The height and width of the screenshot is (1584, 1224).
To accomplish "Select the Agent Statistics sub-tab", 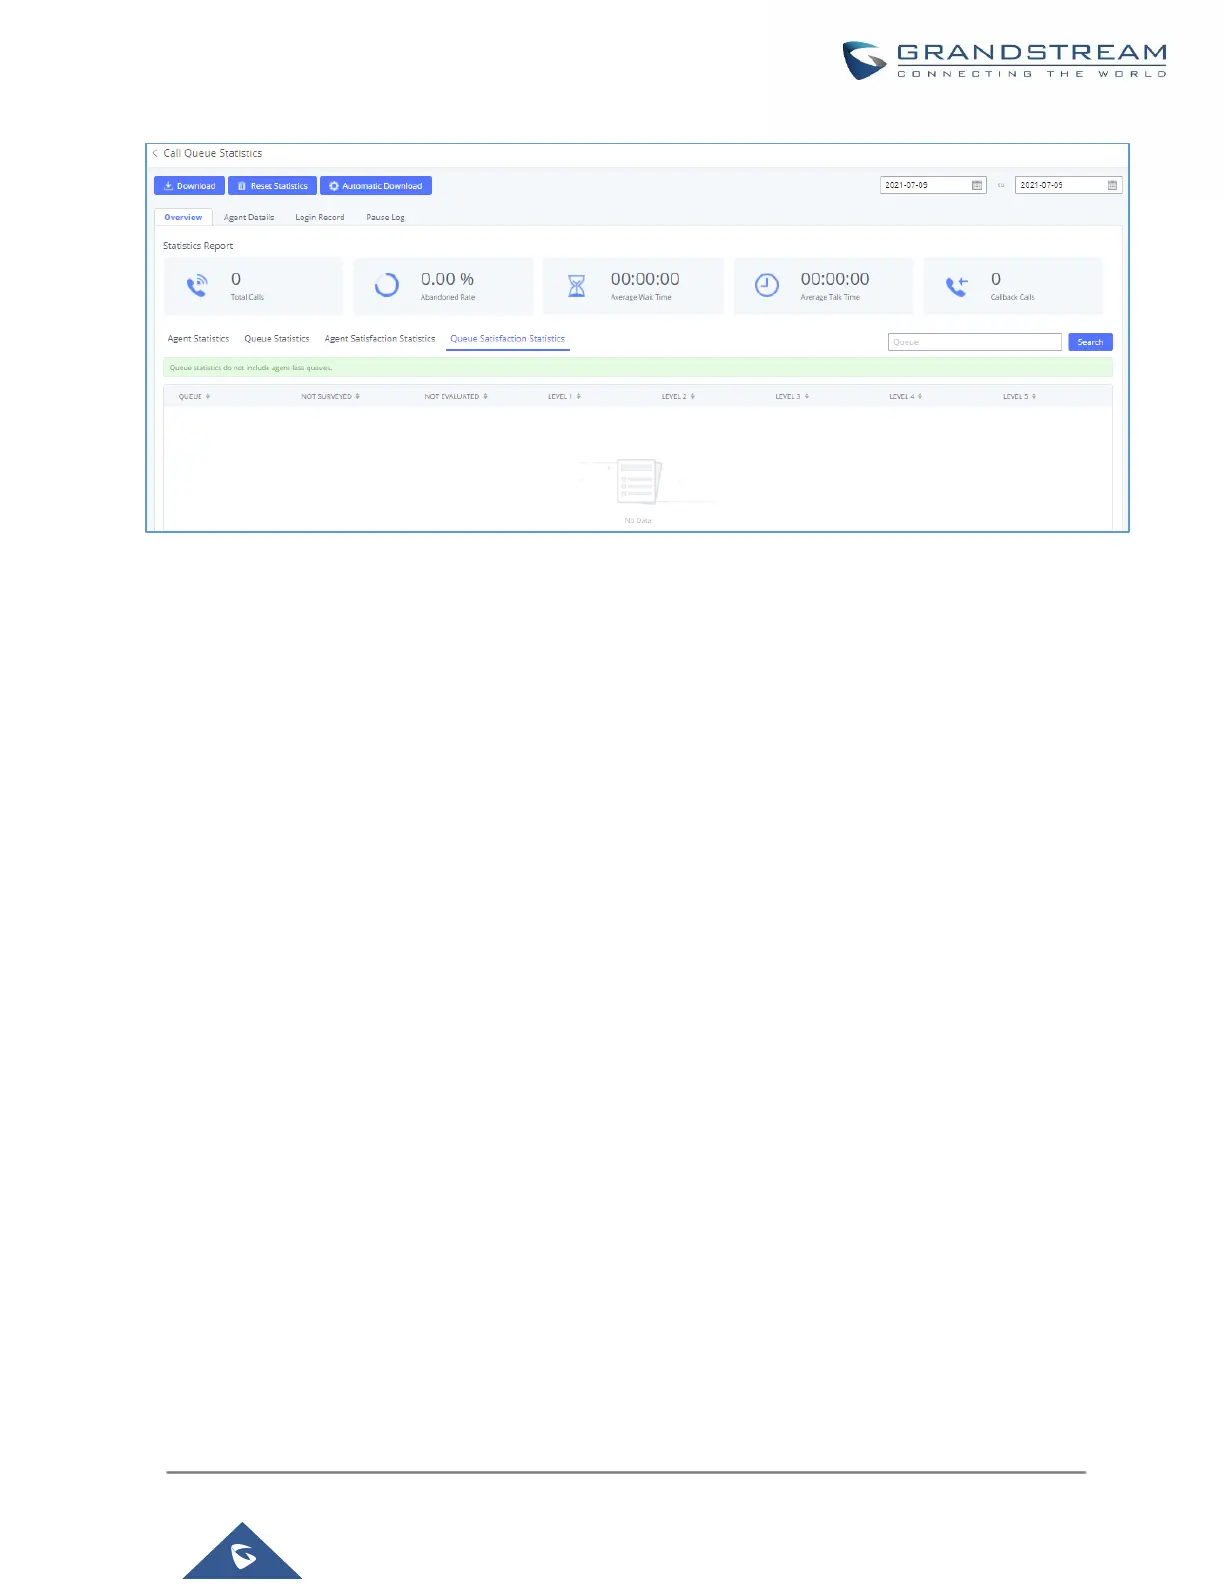I will pyautogui.click(x=198, y=339).
